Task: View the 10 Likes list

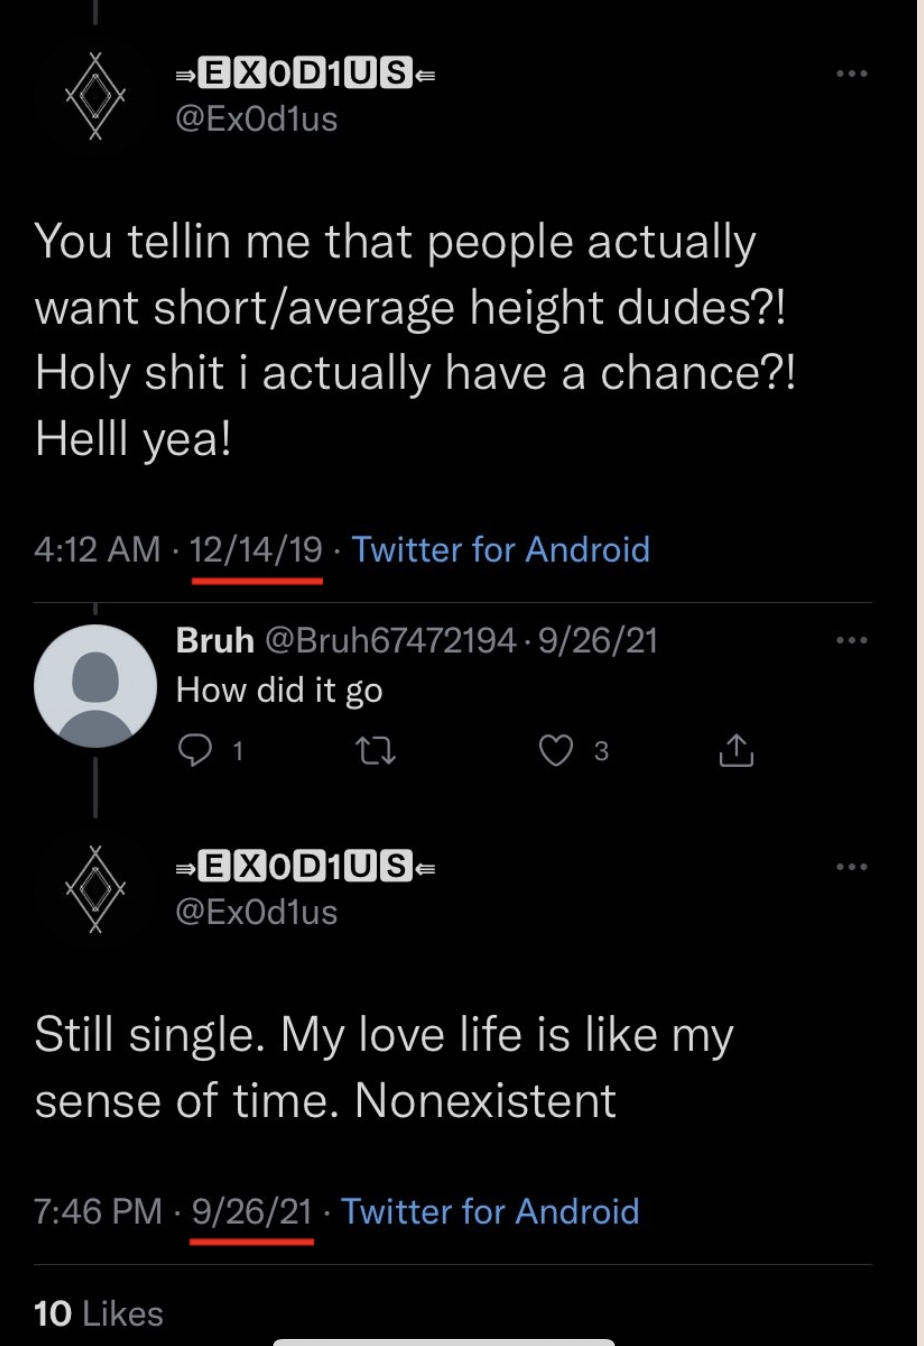Action: [98, 1313]
